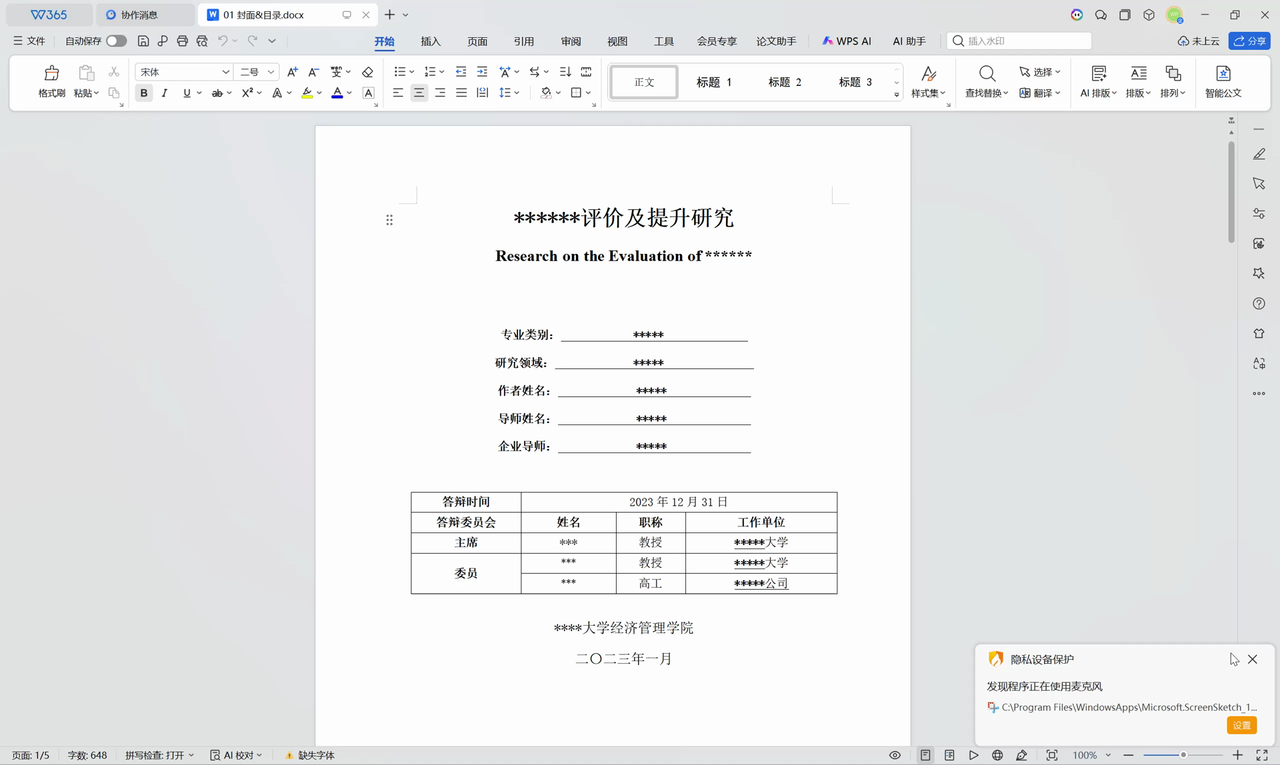This screenshot has width=1280, height=765.
Task: Decrease font size with A- icon
Action: point(313,72)
